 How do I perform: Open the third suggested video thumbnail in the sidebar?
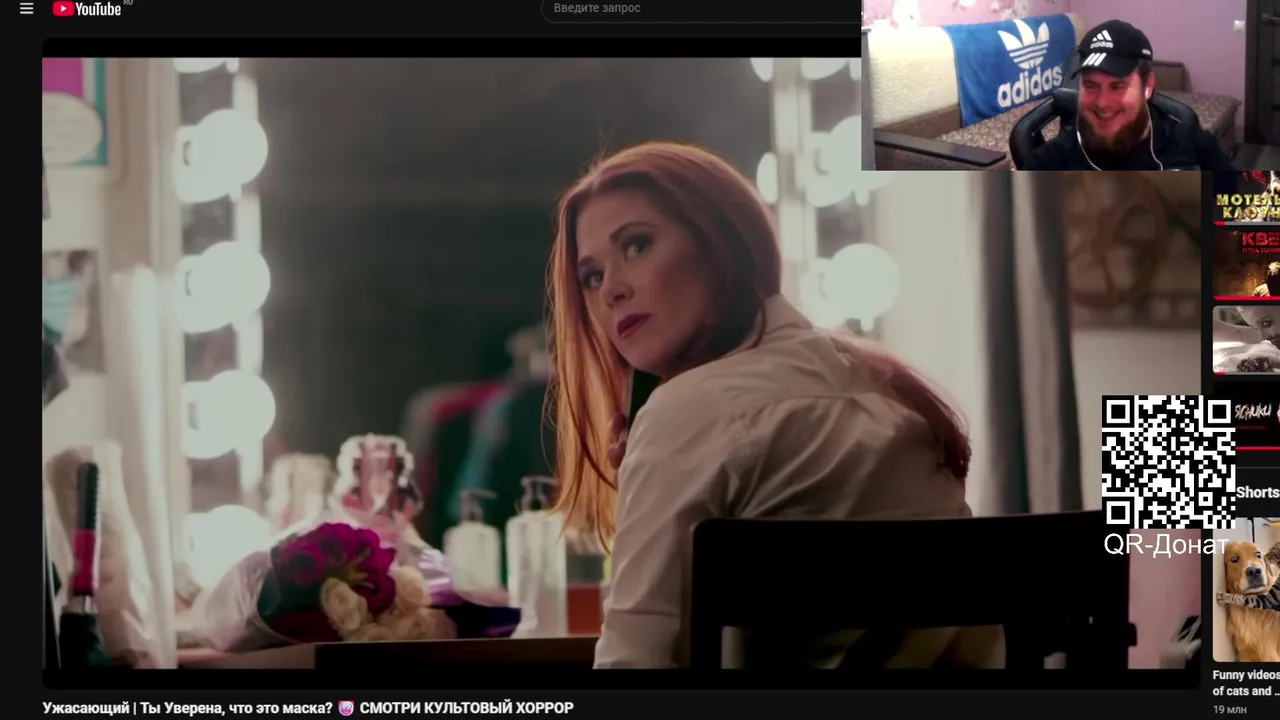coord(1246,339)
